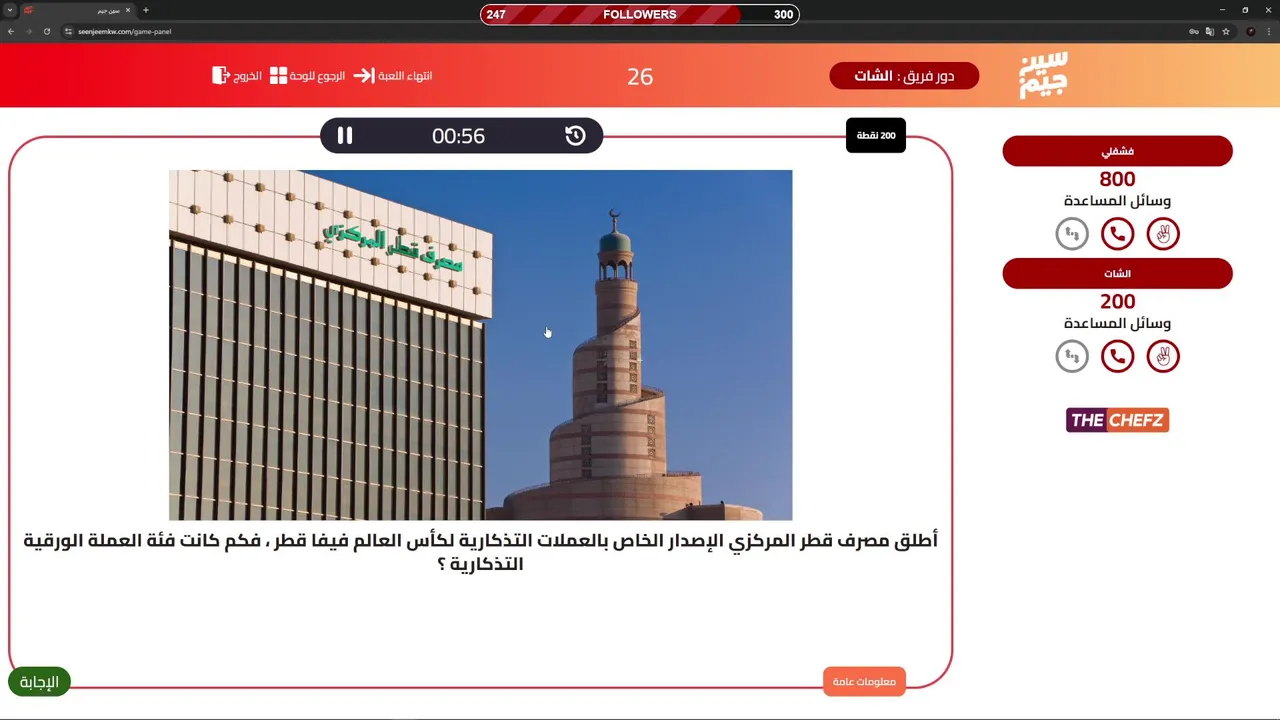Click the معلومات عامة category tag

(x=864, y=682)
